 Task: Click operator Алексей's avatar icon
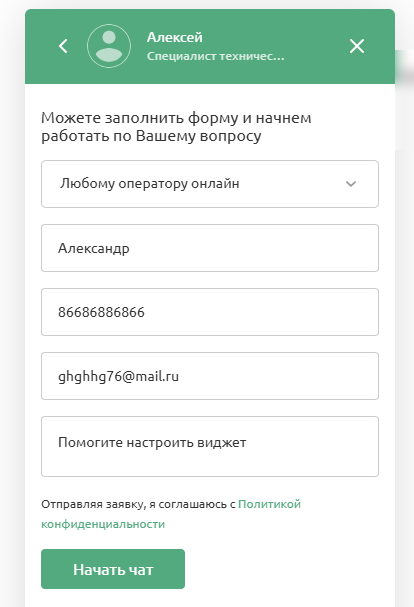[109, 46]
